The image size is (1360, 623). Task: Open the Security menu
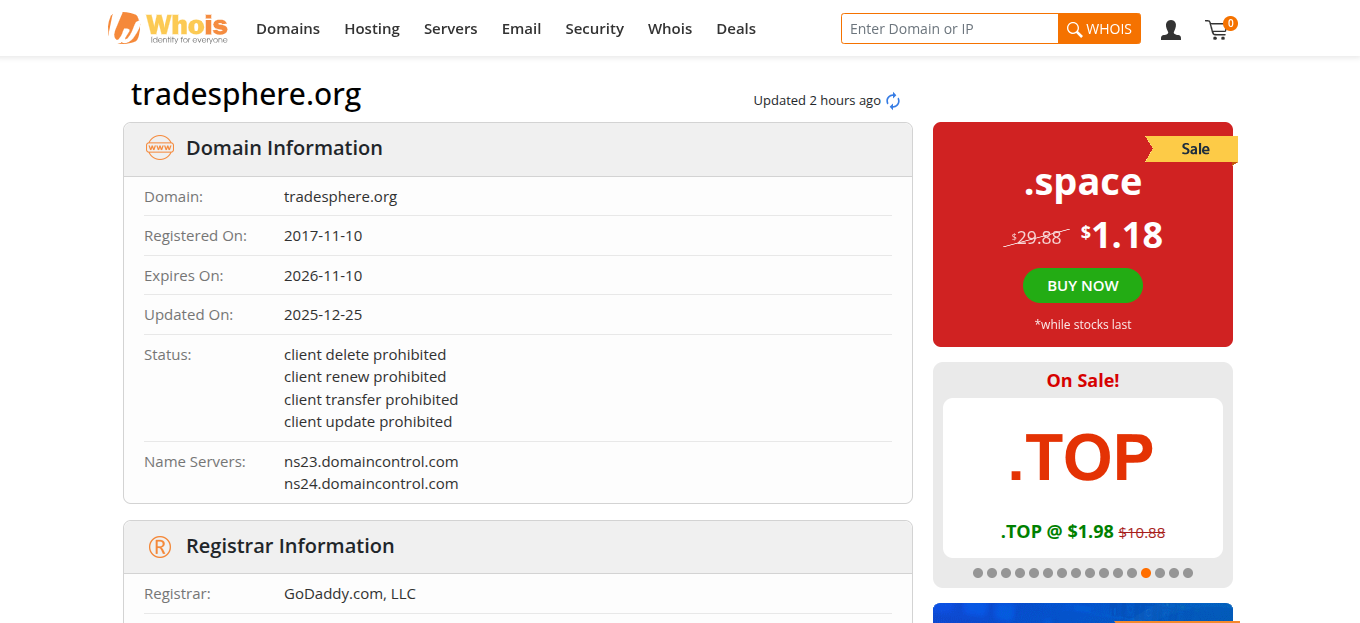coord(595,29)
